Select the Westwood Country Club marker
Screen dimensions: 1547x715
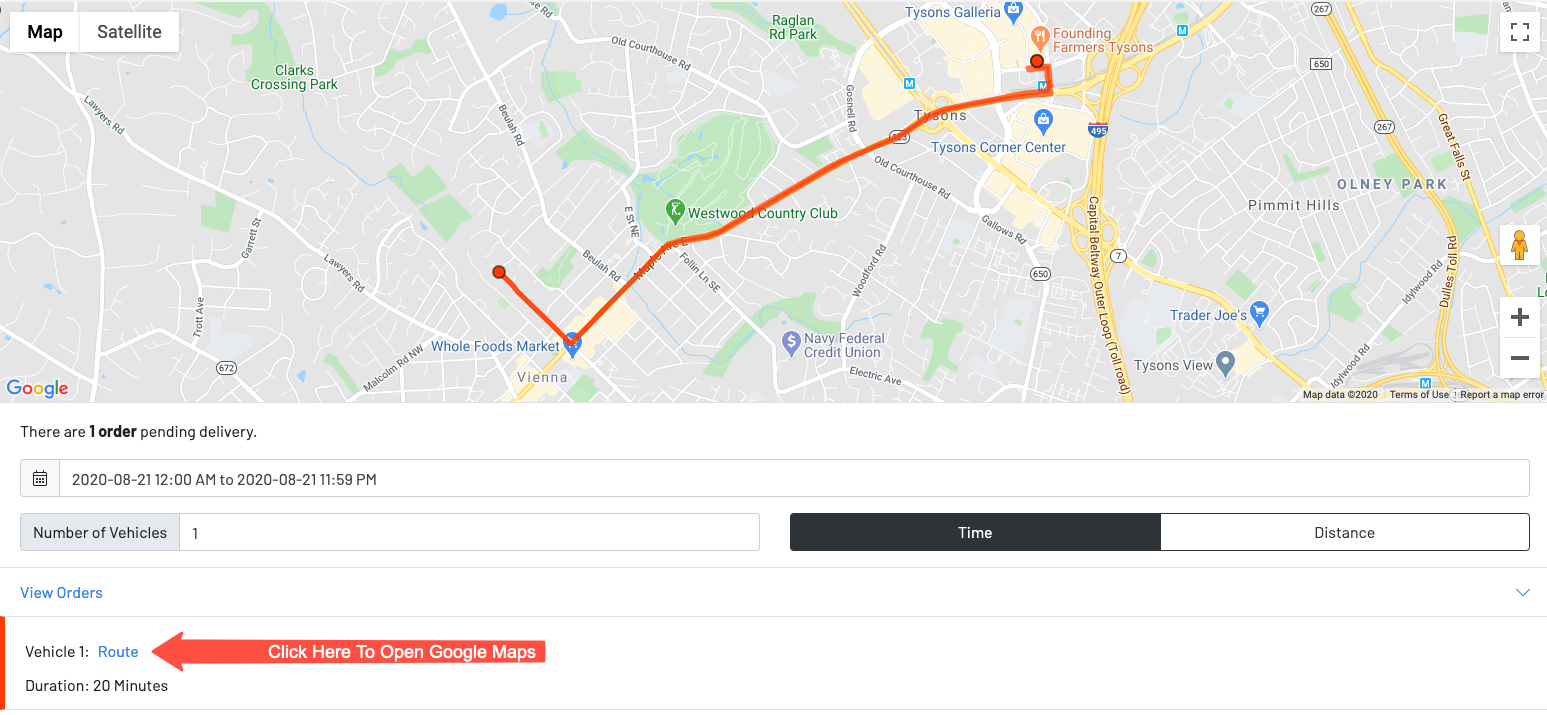676,211
